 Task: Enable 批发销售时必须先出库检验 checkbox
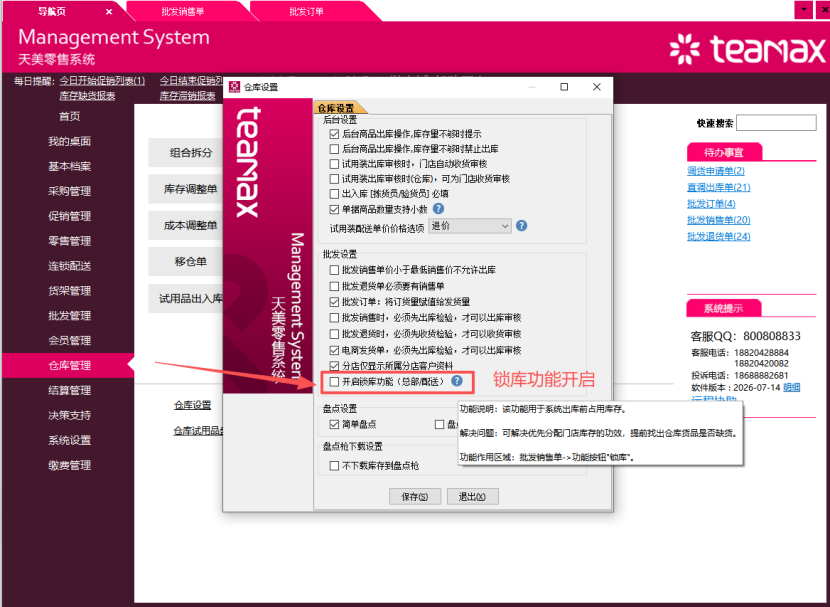pyautogui.click(x=334, y=318)
